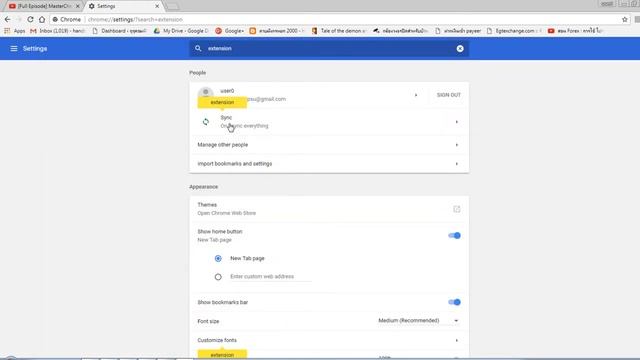This screenshot has width=640, height=360.
Task: Click the green Sync arrows icon
Action: 206,122
